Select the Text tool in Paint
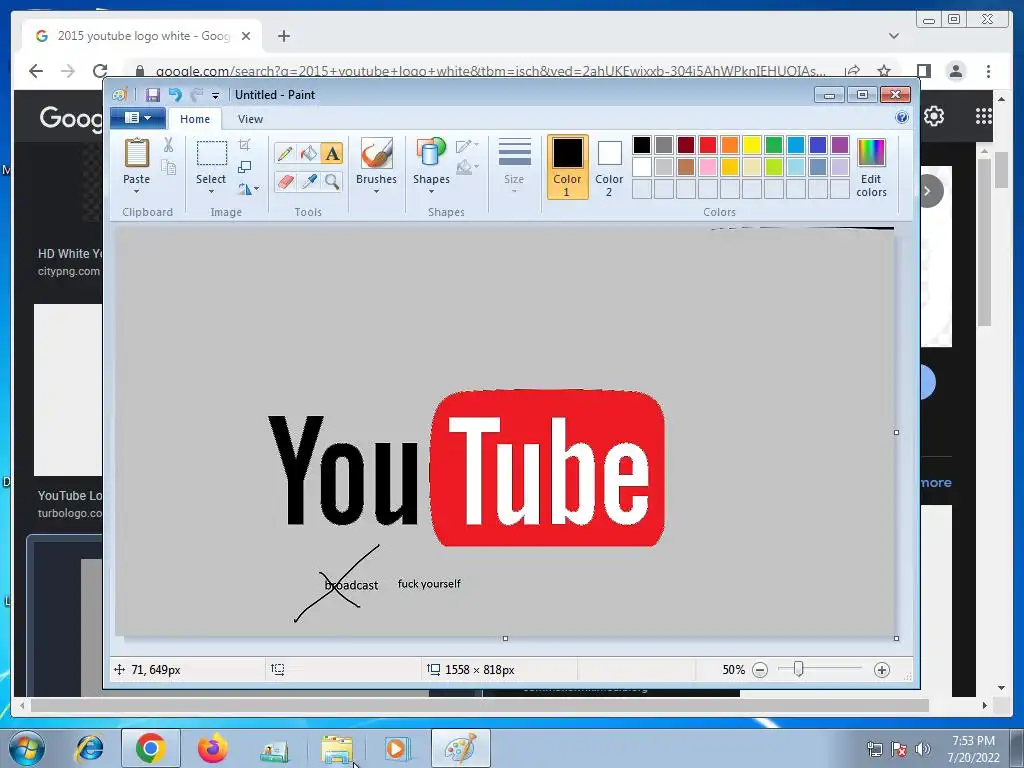 click(x=332, y=153)
